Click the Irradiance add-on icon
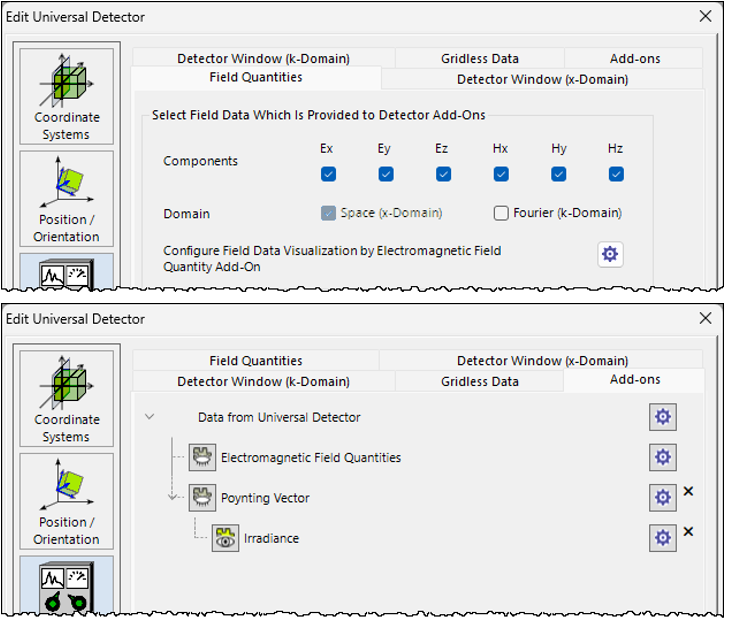The width and height of the screenshot is (729, 623). [x=225, y=538]
